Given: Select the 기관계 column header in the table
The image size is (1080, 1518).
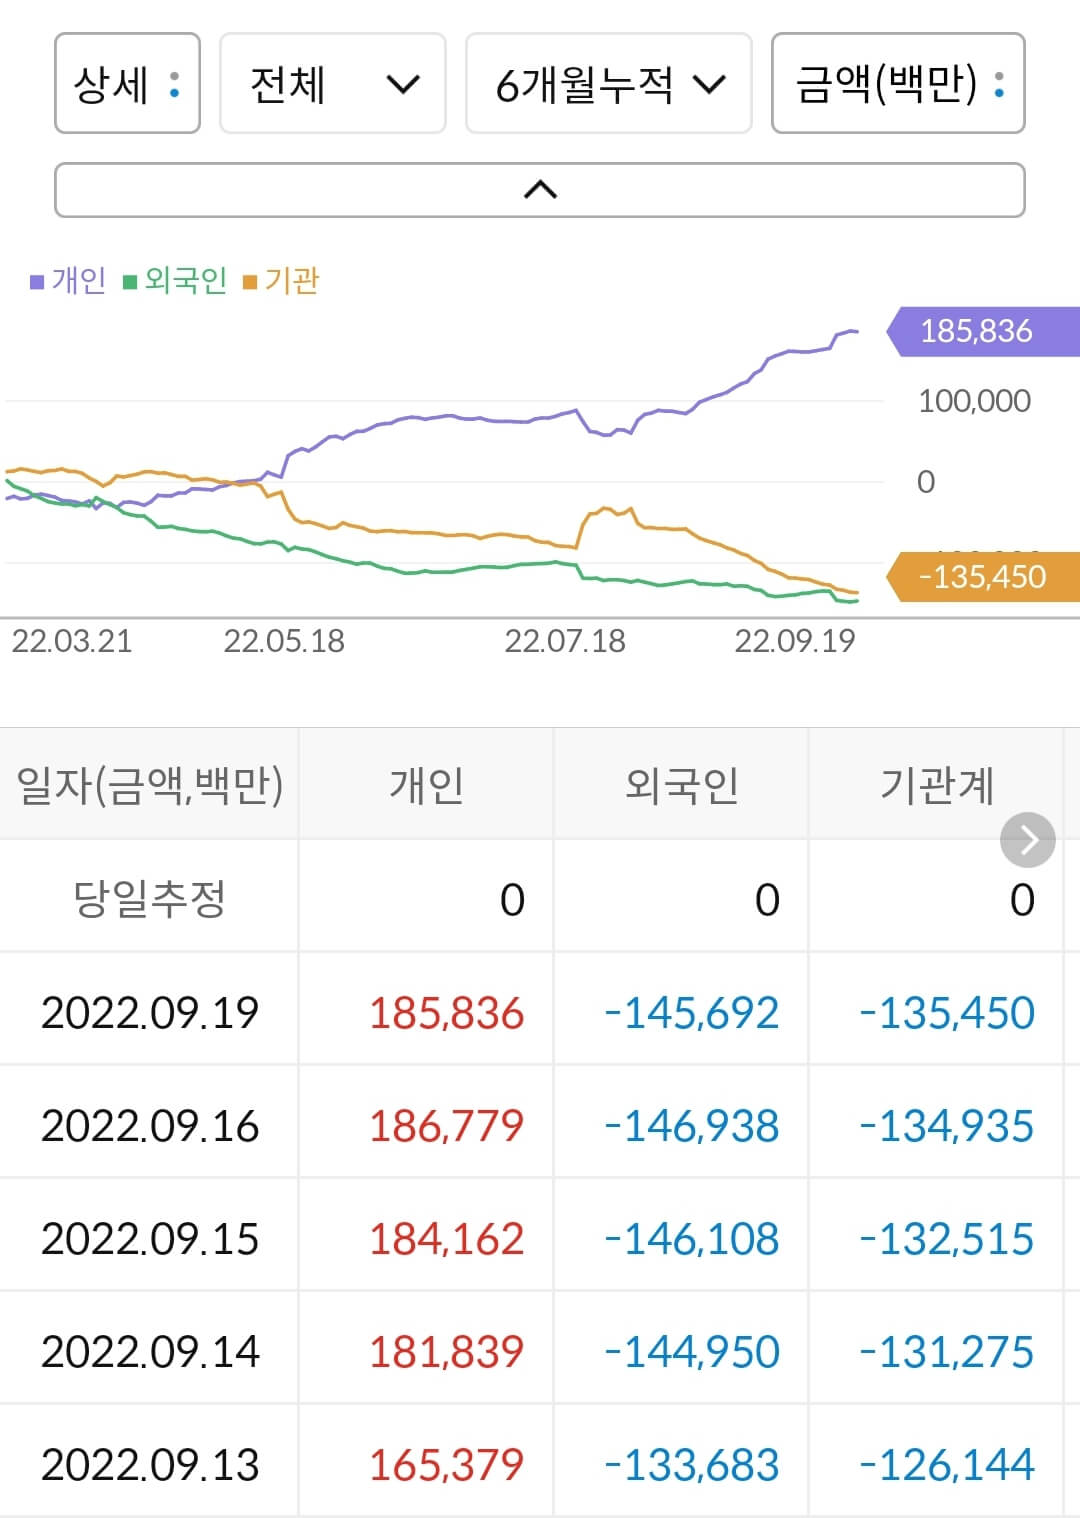Looking at the screenshot, I should 940,786.
